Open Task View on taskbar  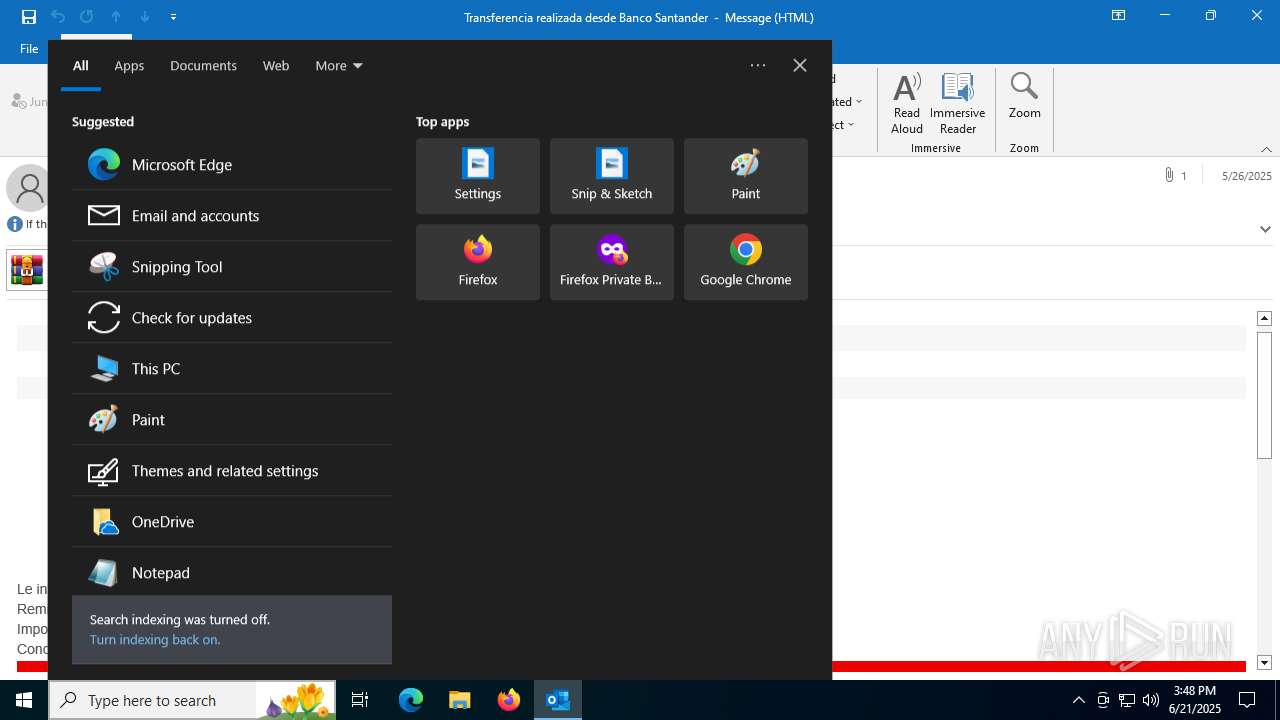360,700
